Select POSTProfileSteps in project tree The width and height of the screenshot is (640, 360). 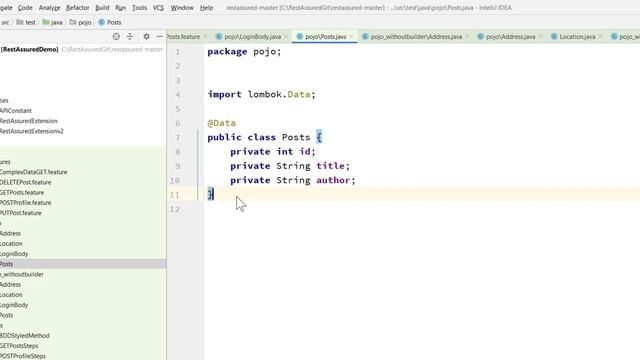pyautogui.click(x=22, y=356)
